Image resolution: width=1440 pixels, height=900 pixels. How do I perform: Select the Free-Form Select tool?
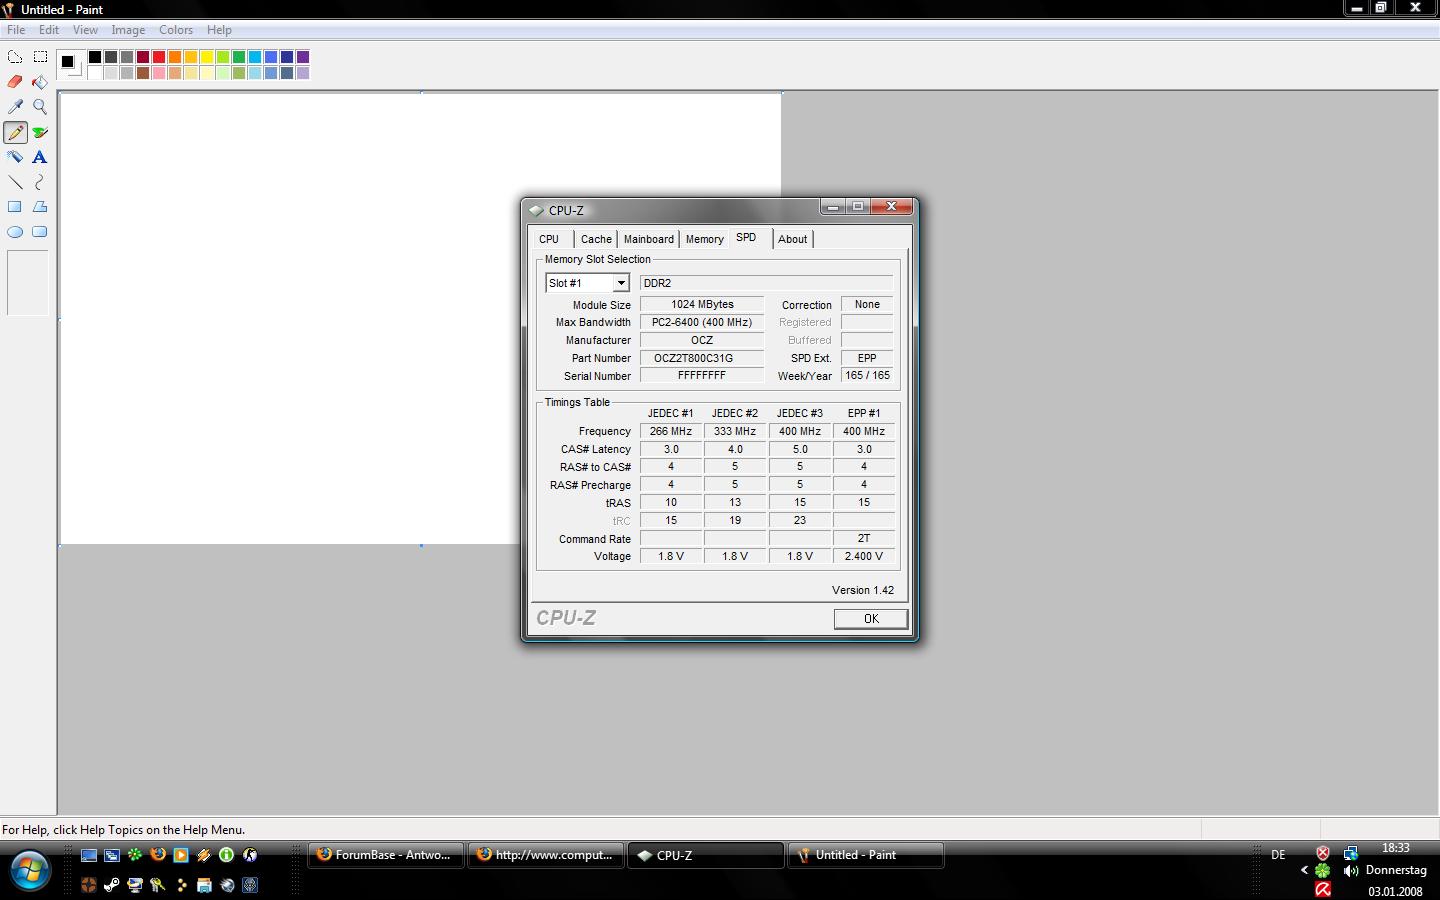pos(15,57)
